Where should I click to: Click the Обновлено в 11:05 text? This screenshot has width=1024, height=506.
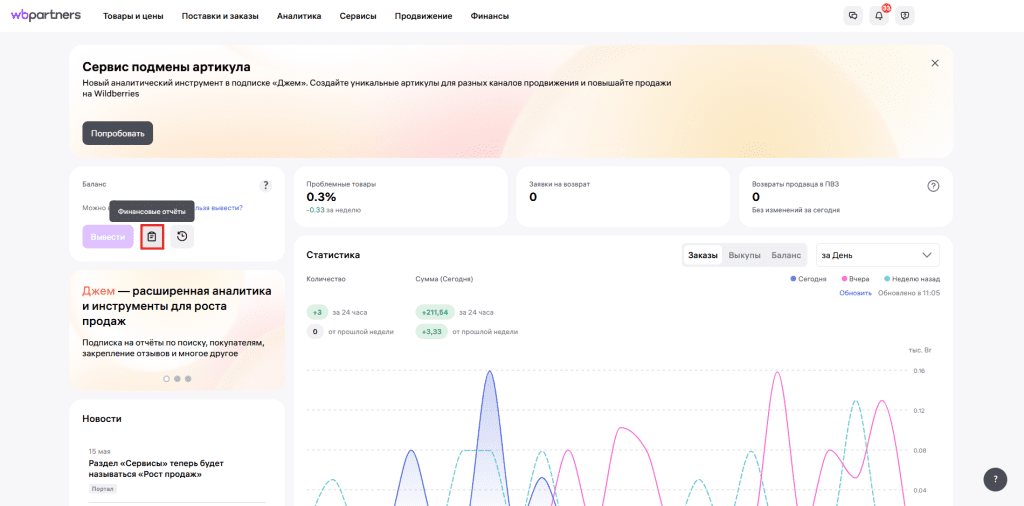pos(909,293)
